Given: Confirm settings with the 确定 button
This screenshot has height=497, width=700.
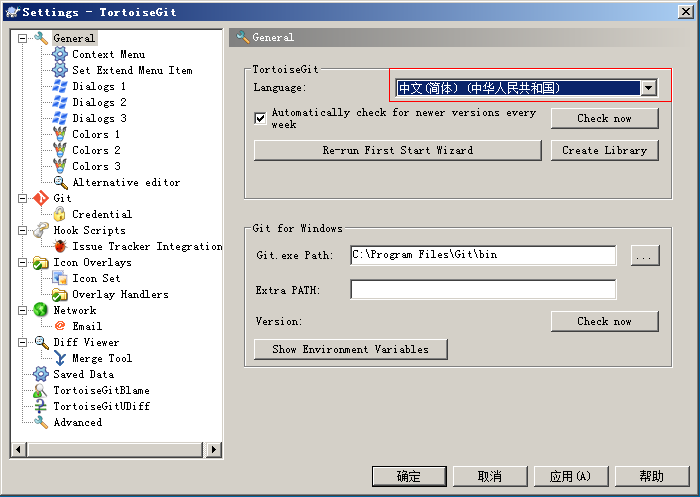Looking at the screenshot, I should click(x=409, y=476).
